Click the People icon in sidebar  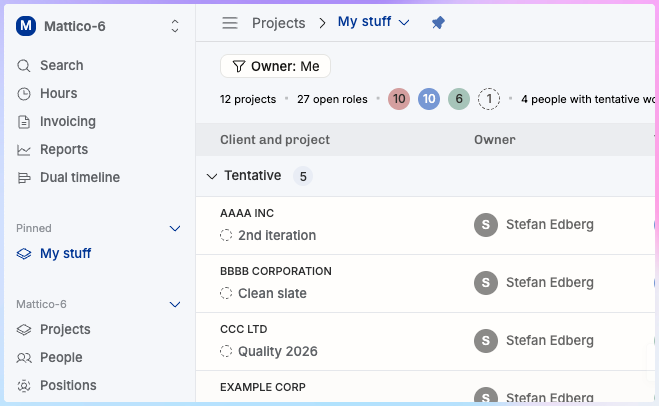click(x=25, y=358)
